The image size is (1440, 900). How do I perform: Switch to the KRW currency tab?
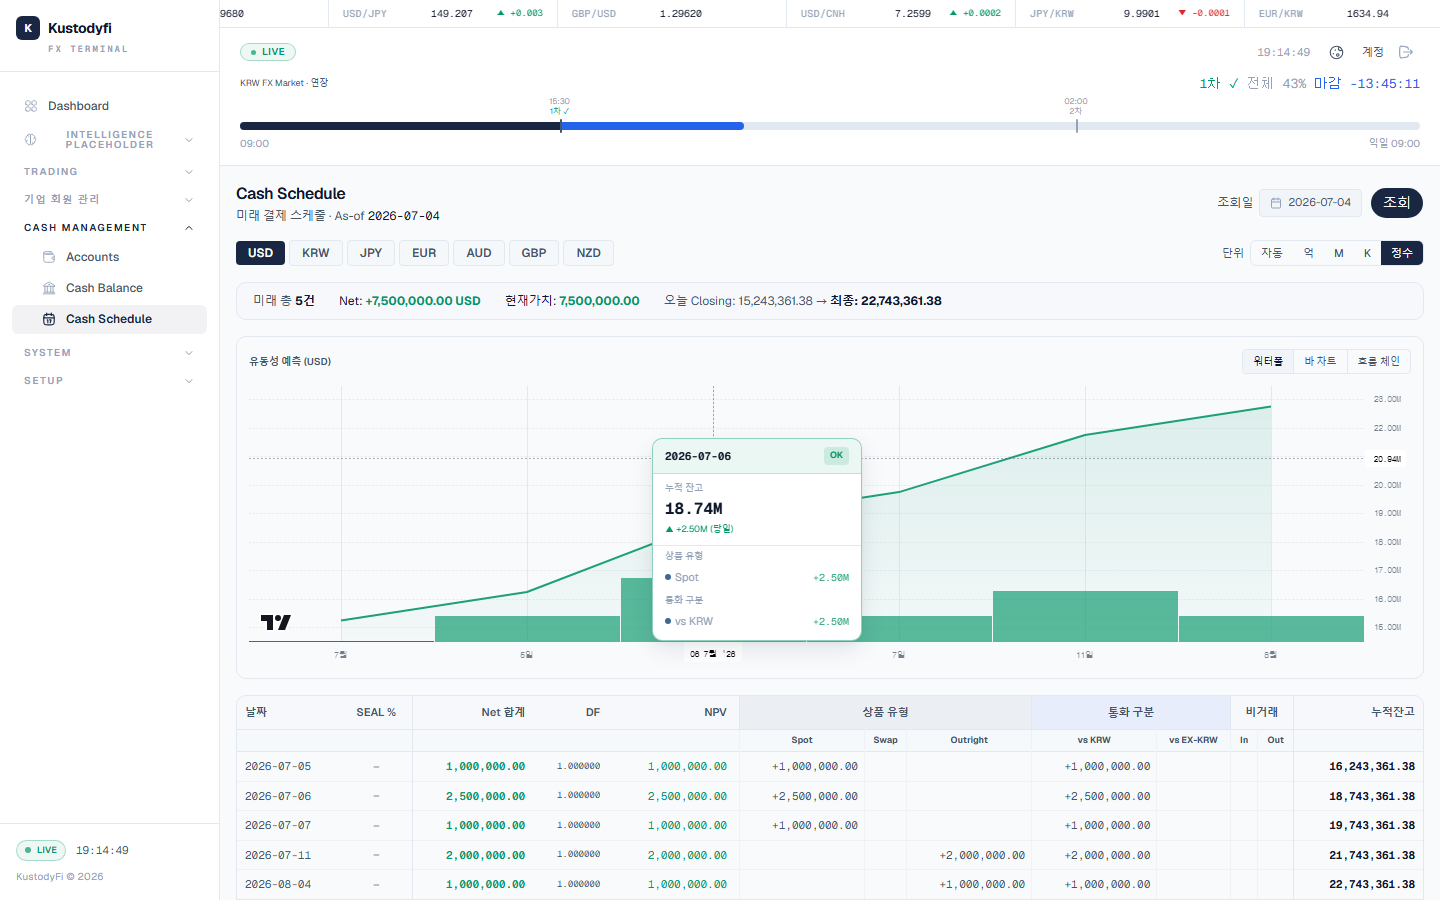(x=315, y=253)
